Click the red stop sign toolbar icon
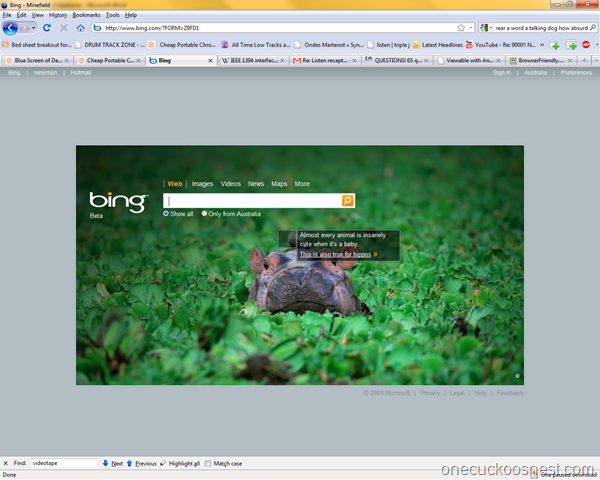 [585, 45]
